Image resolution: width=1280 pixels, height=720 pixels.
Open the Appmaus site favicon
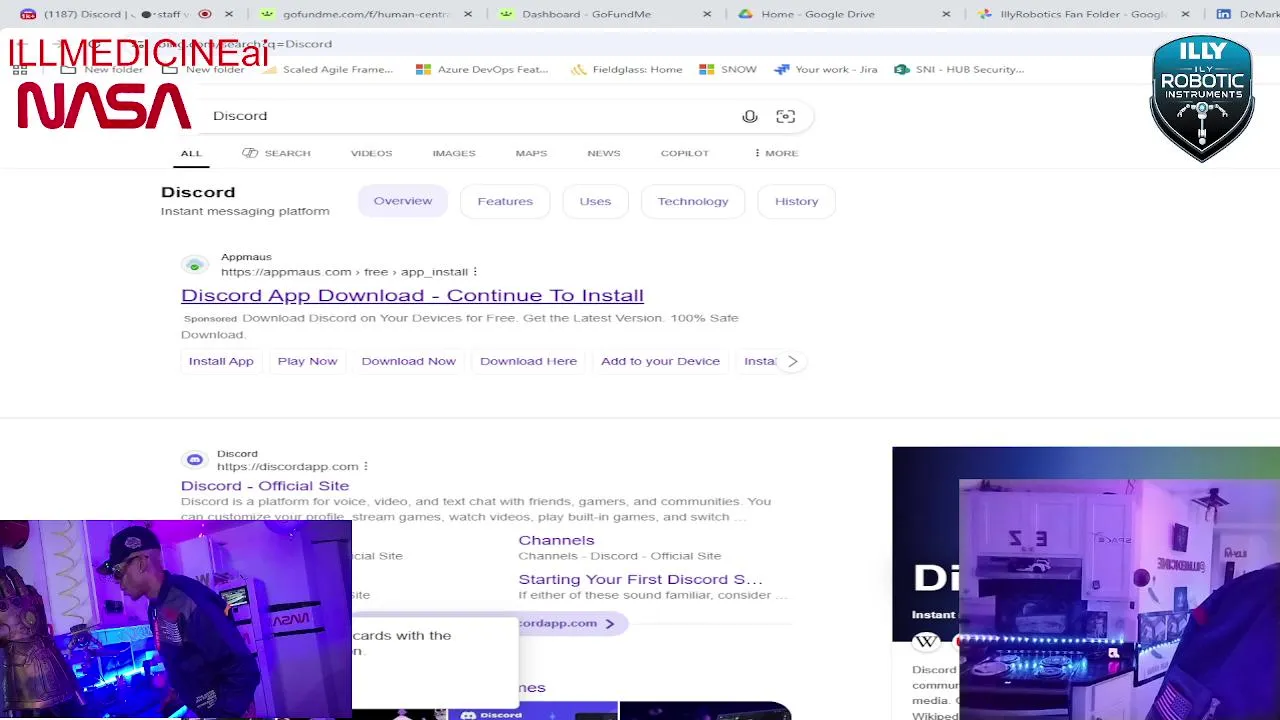coord(194,265)
